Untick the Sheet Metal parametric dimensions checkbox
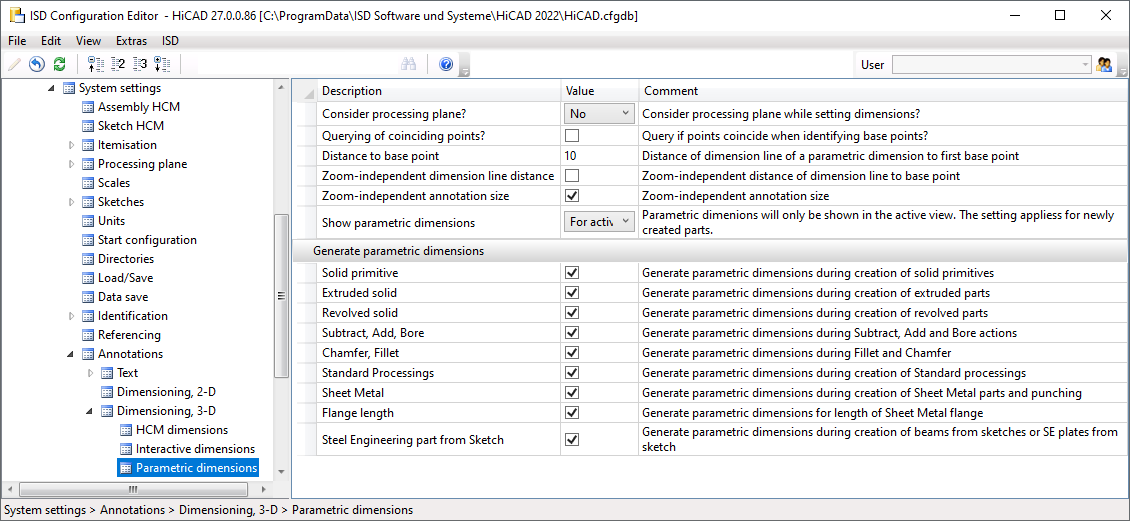The image size is (1130, 521). click(572, 393)
